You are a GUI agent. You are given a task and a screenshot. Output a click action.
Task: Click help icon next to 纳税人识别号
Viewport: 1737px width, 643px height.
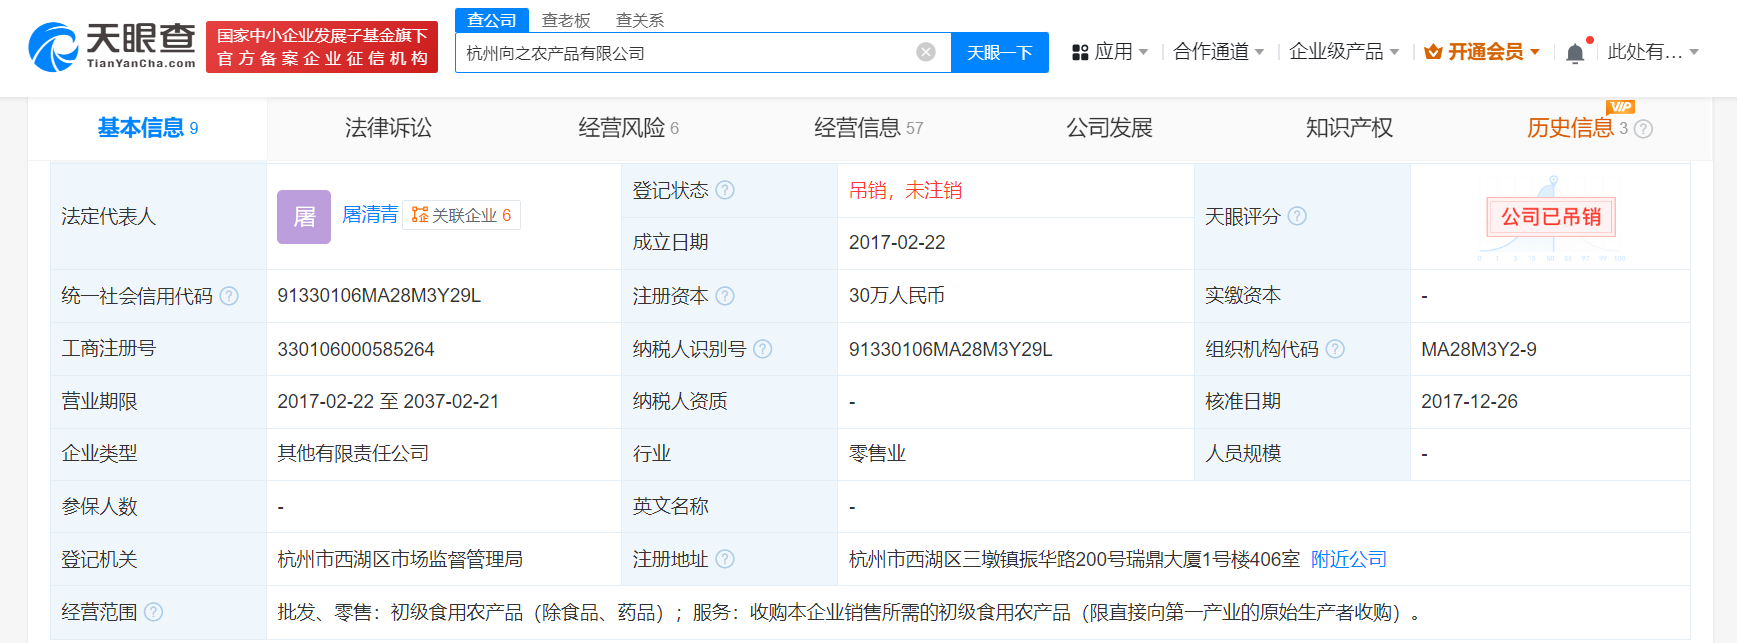(763, 349)
